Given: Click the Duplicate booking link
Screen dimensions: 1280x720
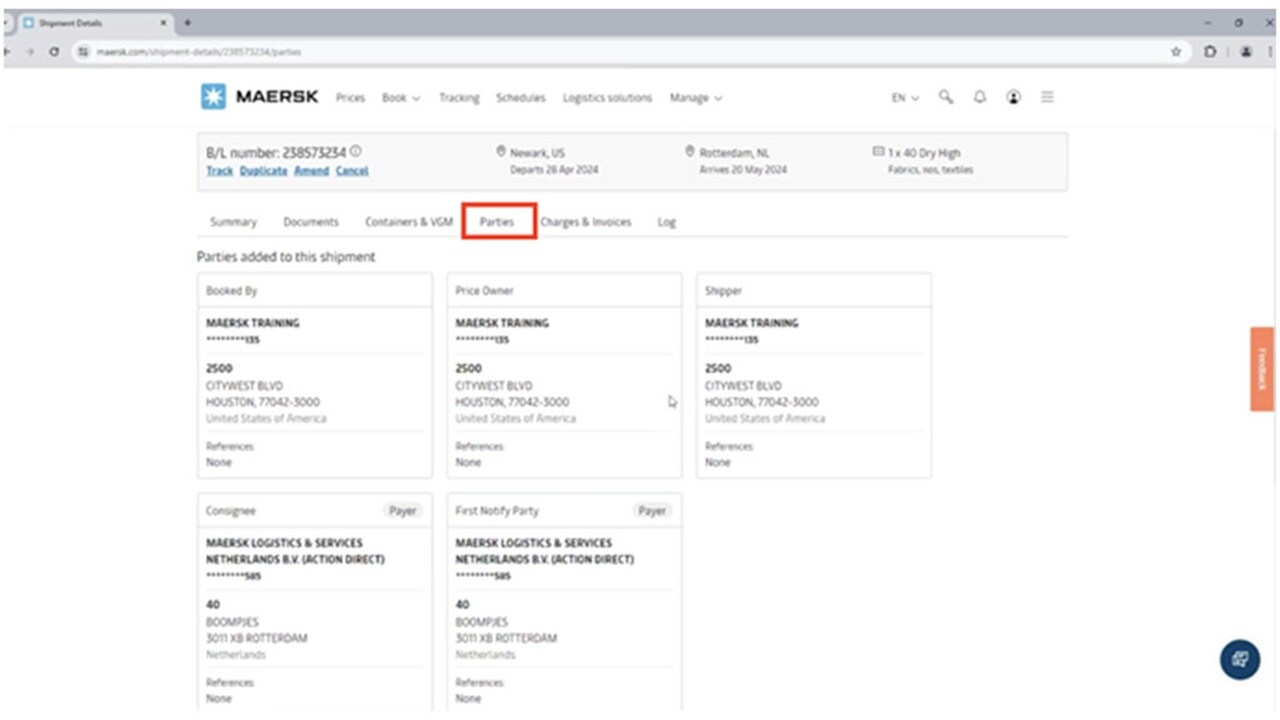Looking at the screenshot, I should point(263,171).
